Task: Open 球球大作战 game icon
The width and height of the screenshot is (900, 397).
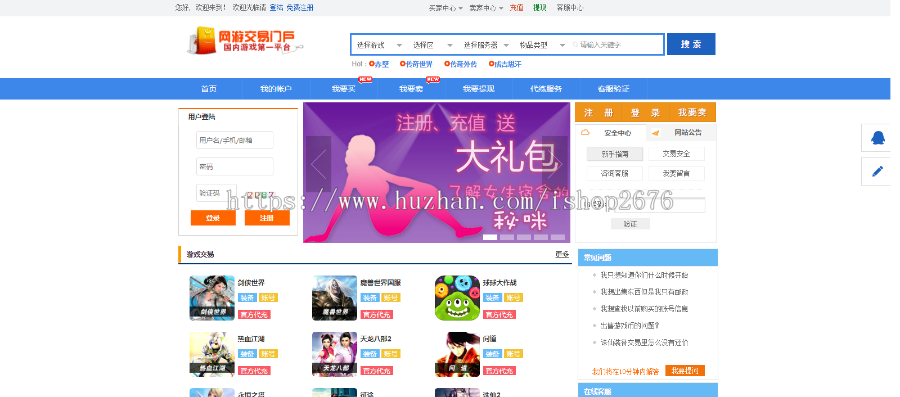Action: point(457,298)
